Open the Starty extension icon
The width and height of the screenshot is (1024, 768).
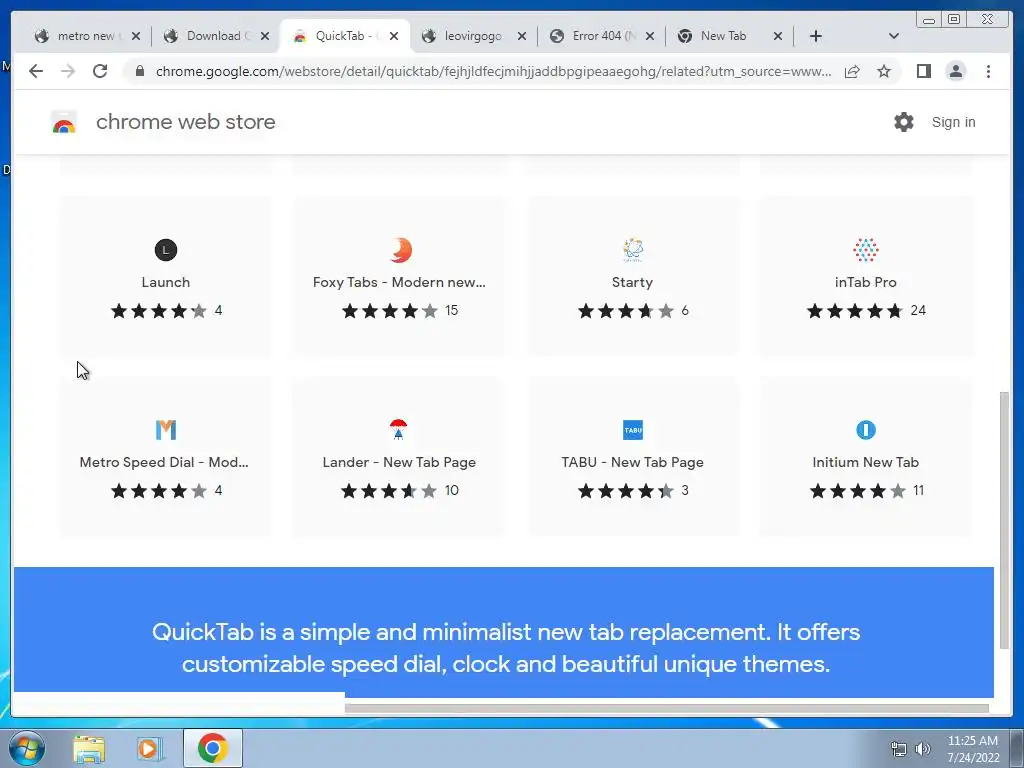tap(632, 249)
